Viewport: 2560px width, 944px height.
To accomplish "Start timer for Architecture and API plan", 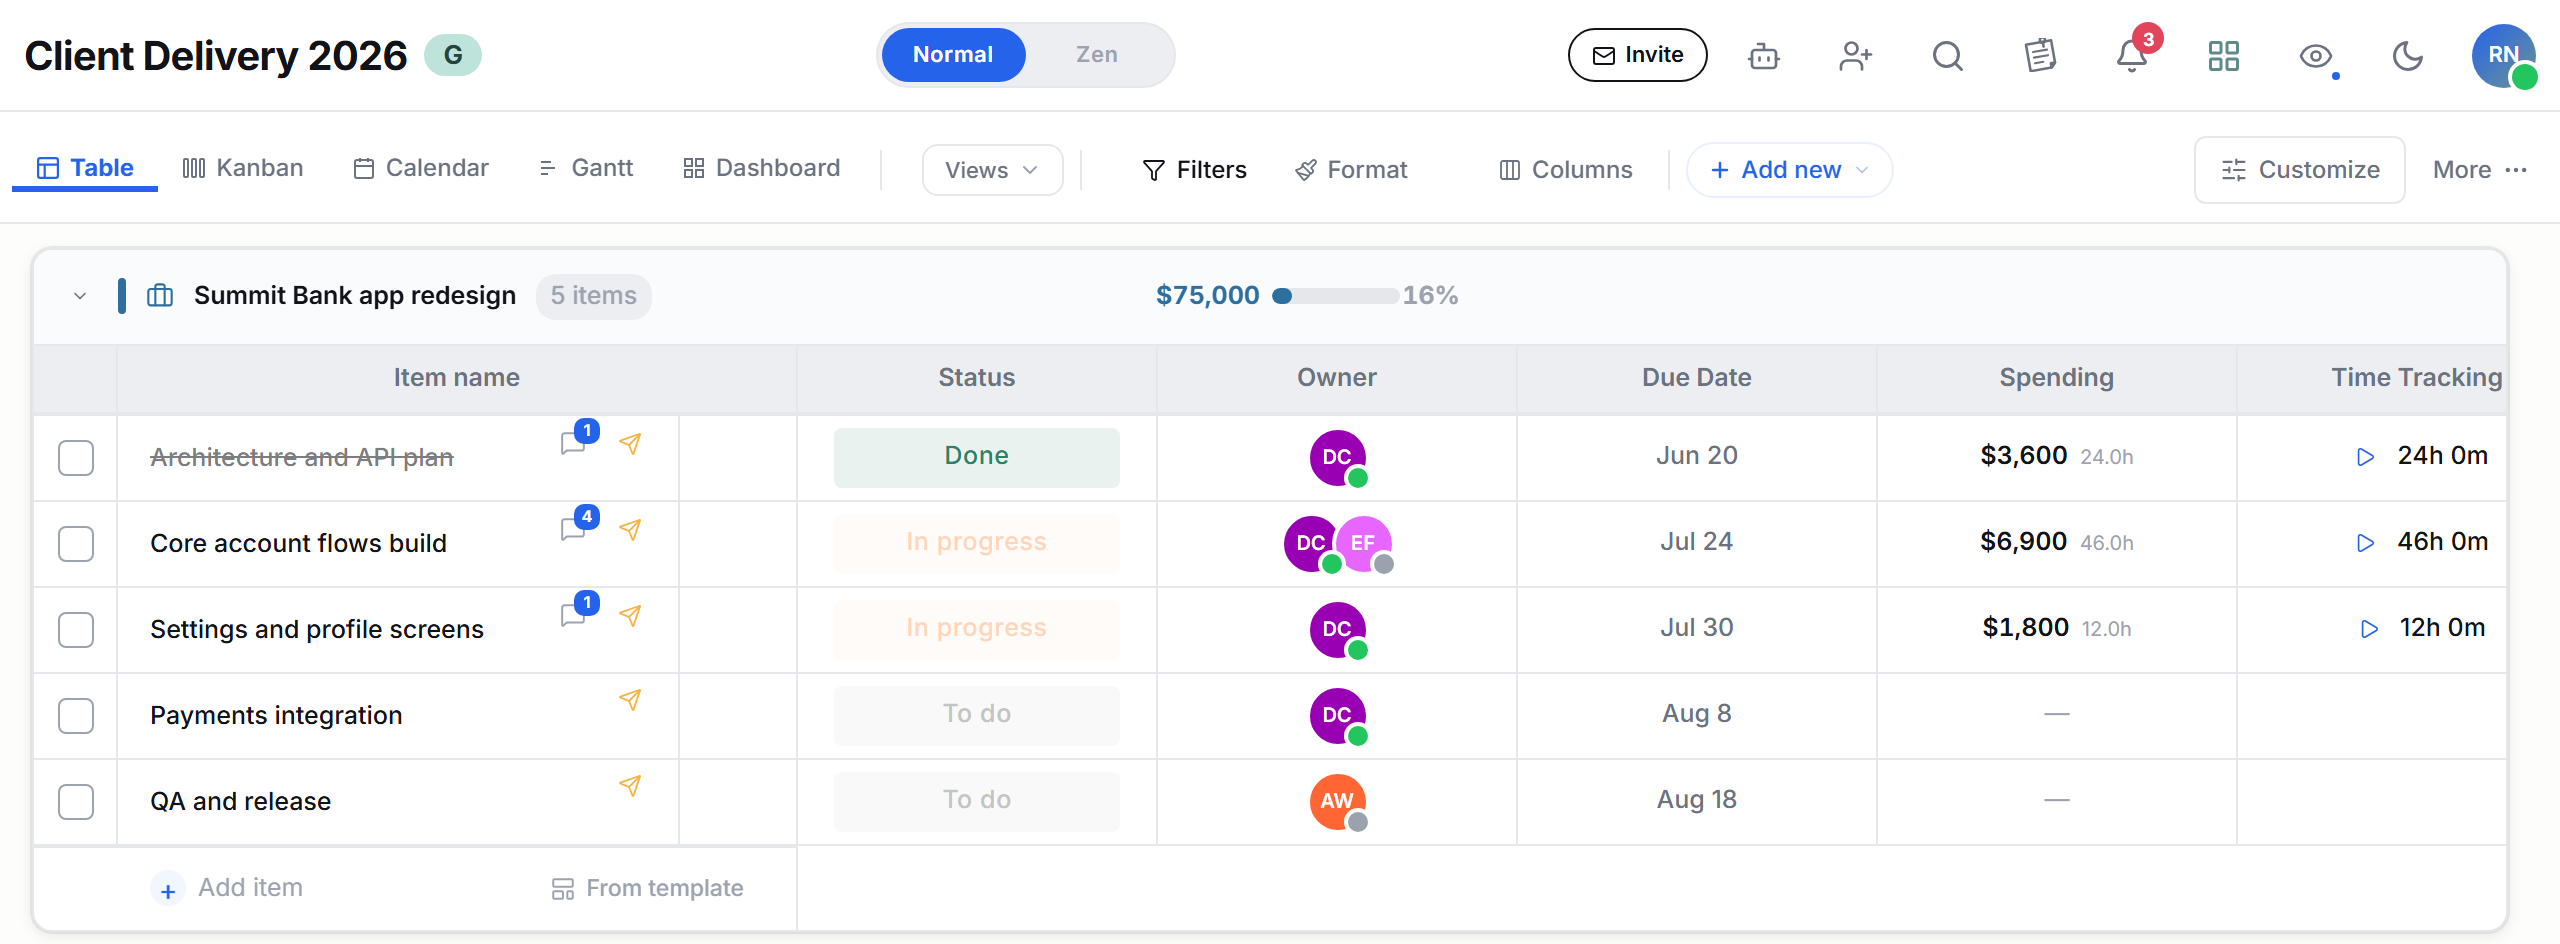I will (x=2365, y=457).
